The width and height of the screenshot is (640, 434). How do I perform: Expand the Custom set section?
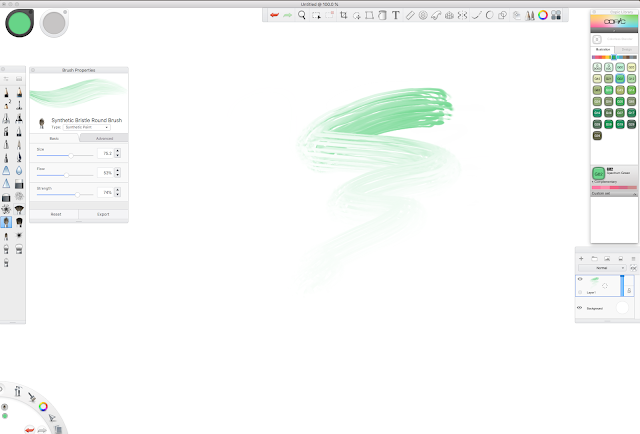614,194
